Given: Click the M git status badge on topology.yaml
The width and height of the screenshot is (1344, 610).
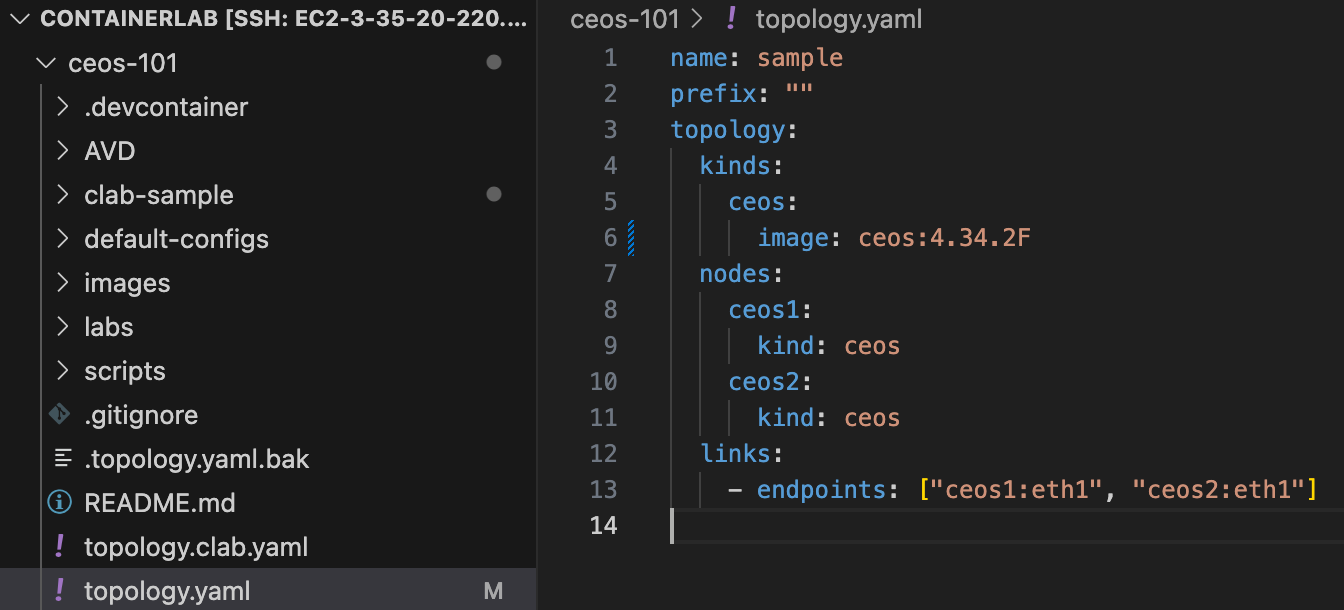Looking at the screenshot, I should (x=493, y=591).
